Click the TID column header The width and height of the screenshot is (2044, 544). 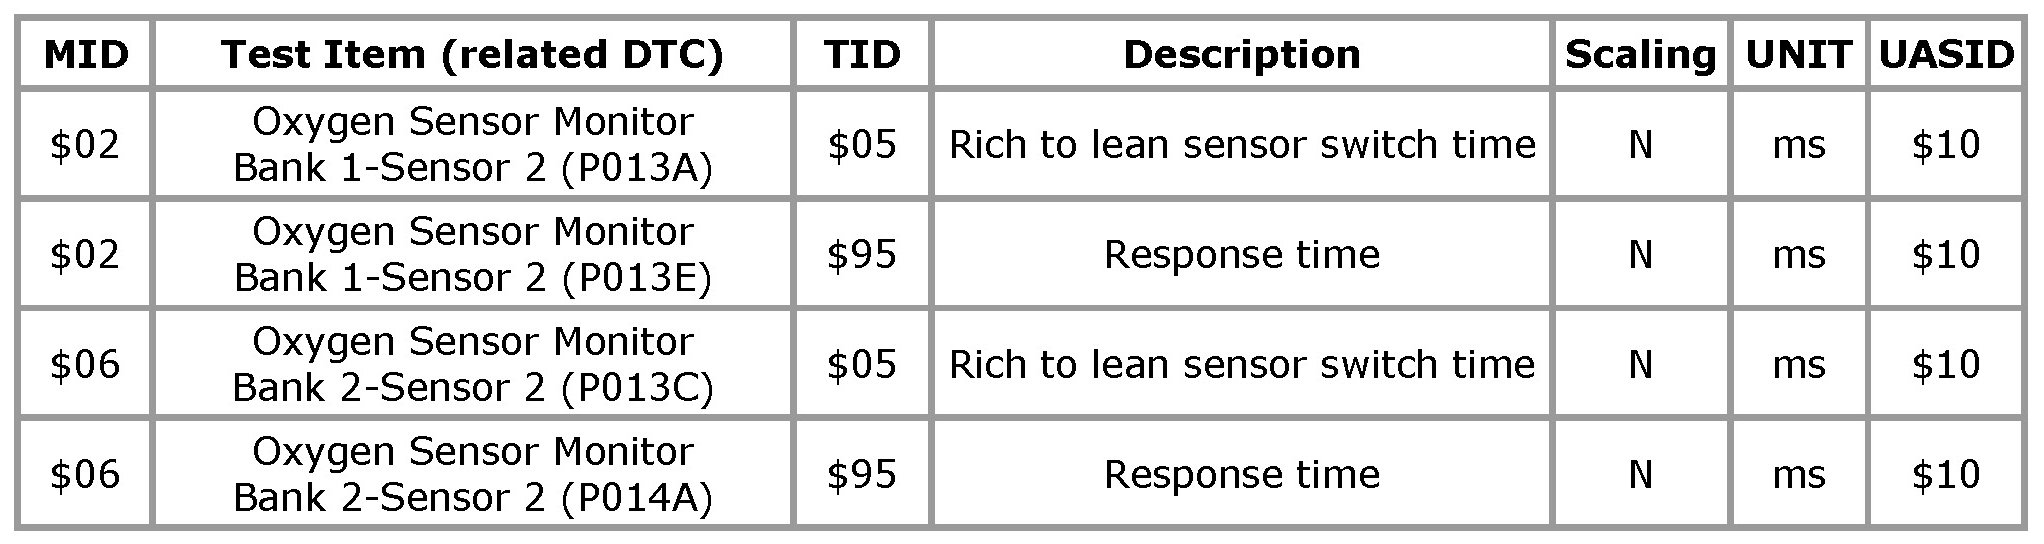point(862,54)
